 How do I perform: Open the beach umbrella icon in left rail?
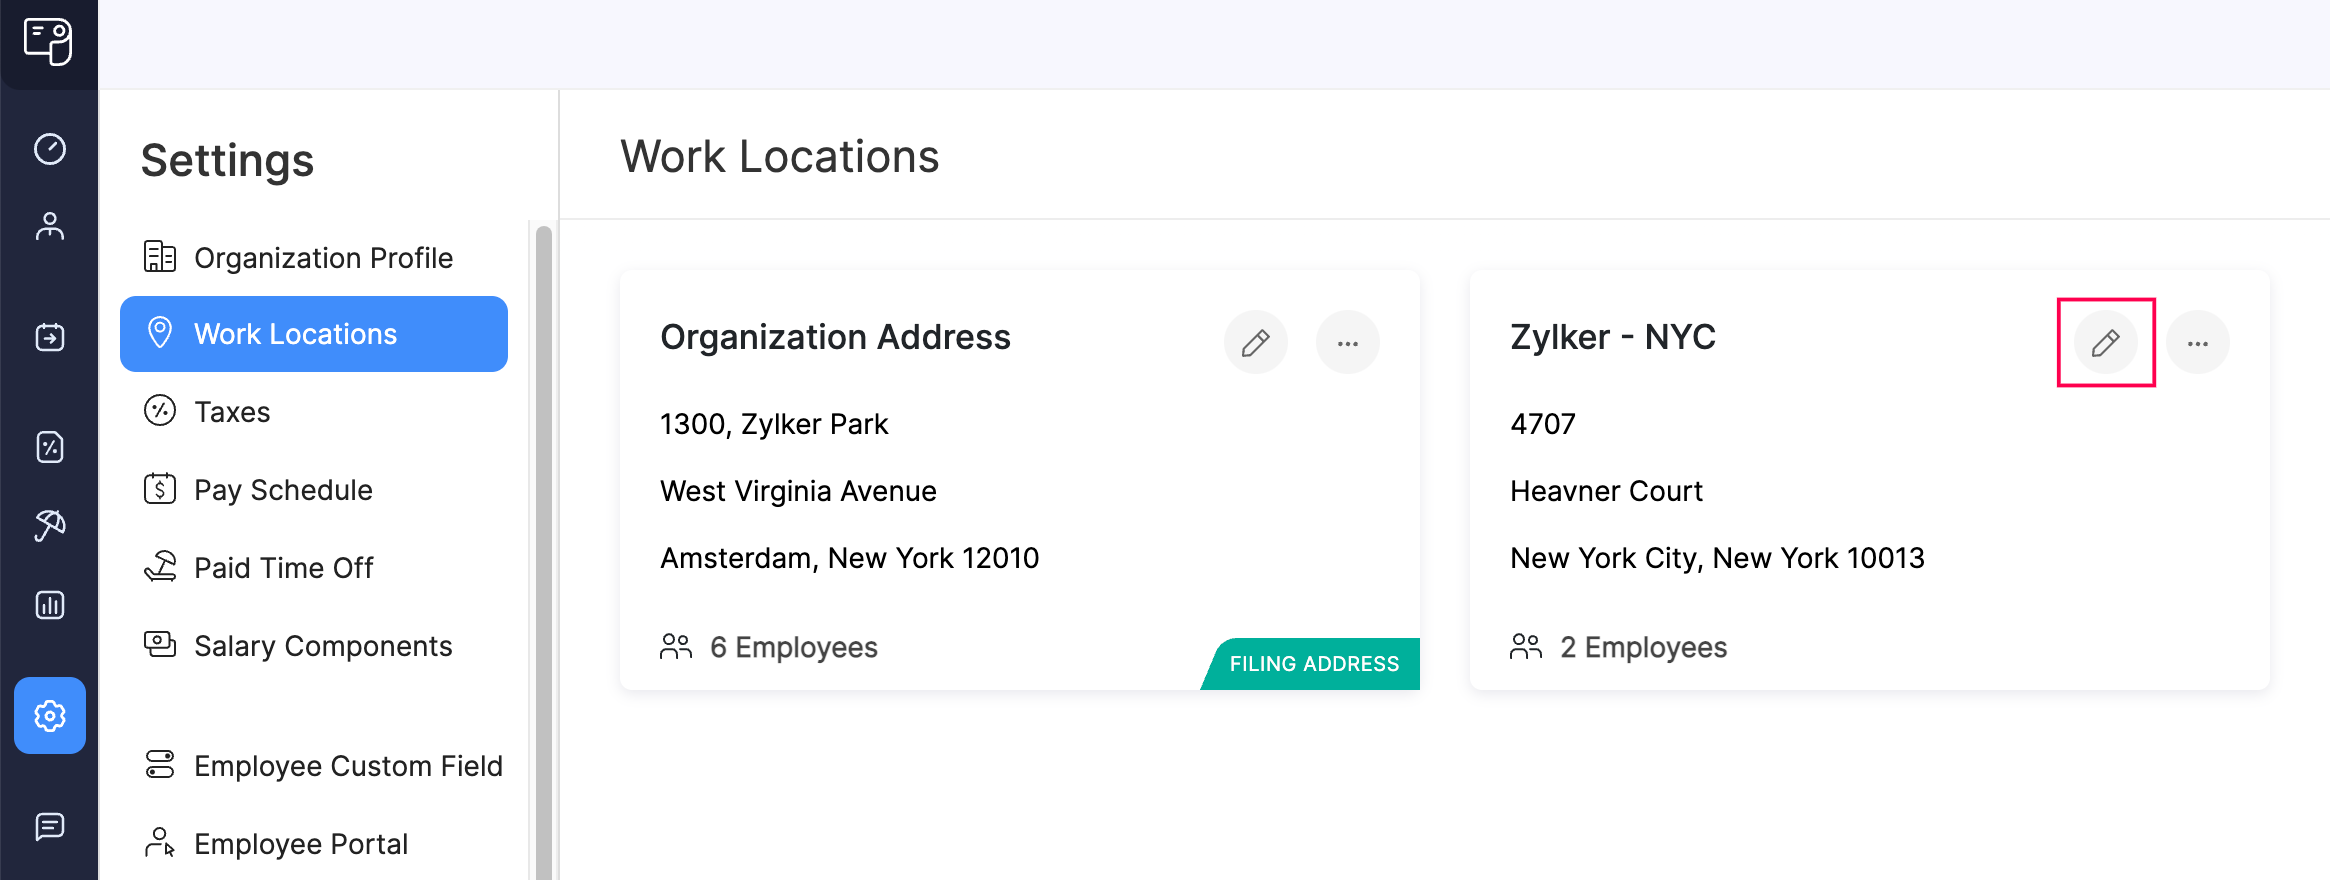(50, 525)
